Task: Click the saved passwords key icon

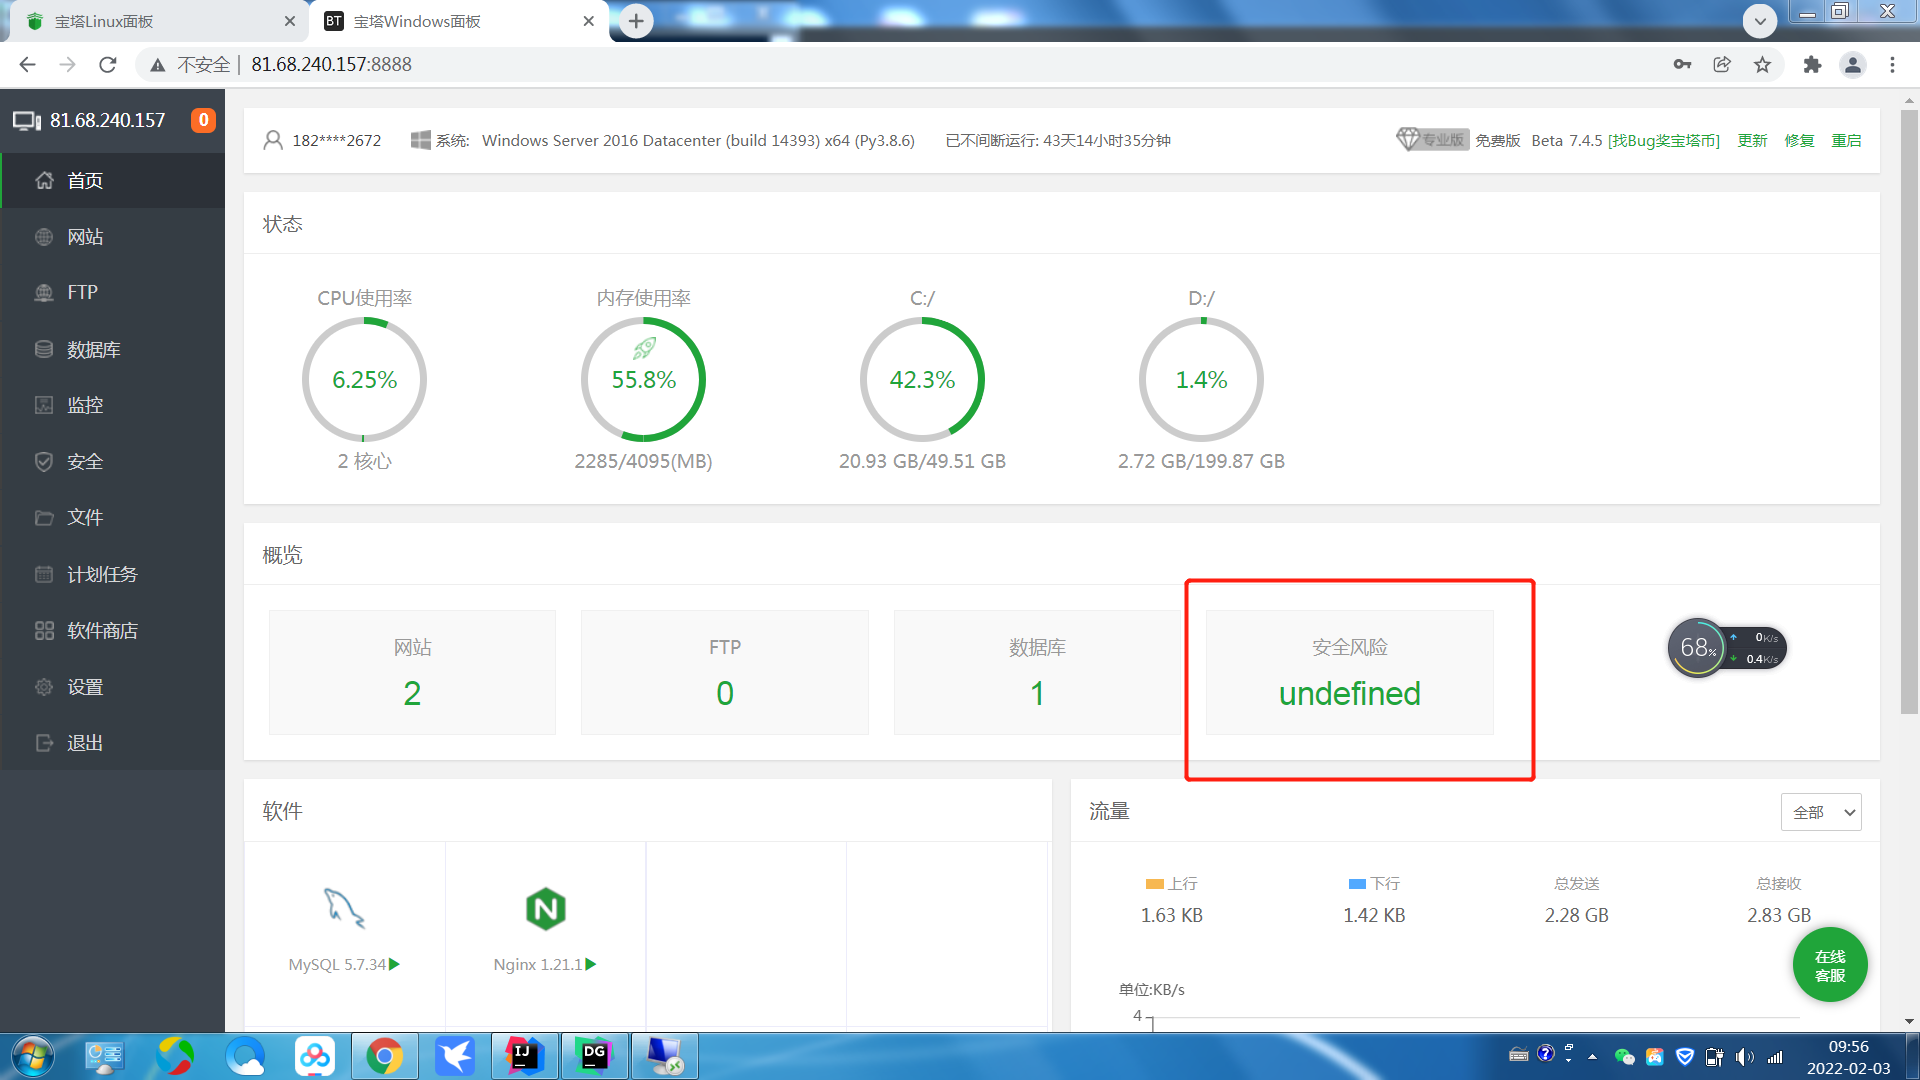Action: pos(1682,64)
